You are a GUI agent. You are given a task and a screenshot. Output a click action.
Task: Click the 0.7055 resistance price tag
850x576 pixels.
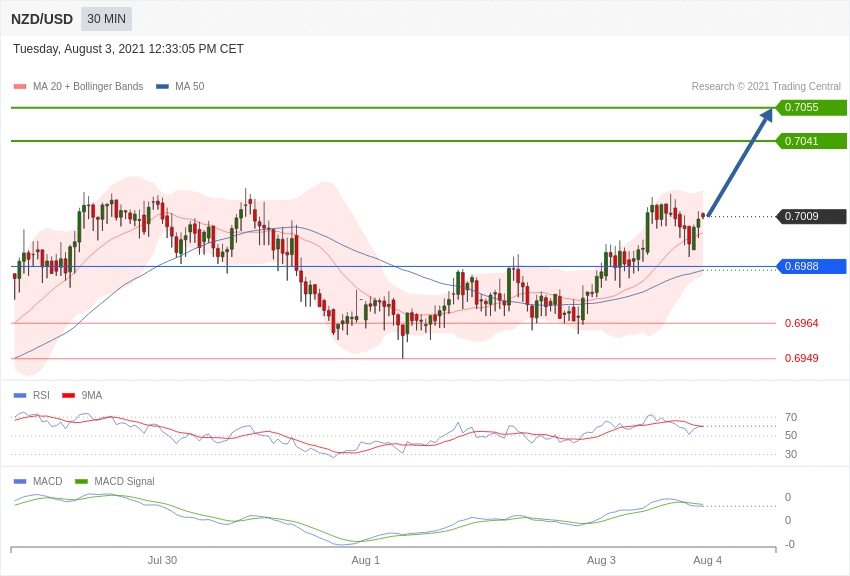pos(812,107)
